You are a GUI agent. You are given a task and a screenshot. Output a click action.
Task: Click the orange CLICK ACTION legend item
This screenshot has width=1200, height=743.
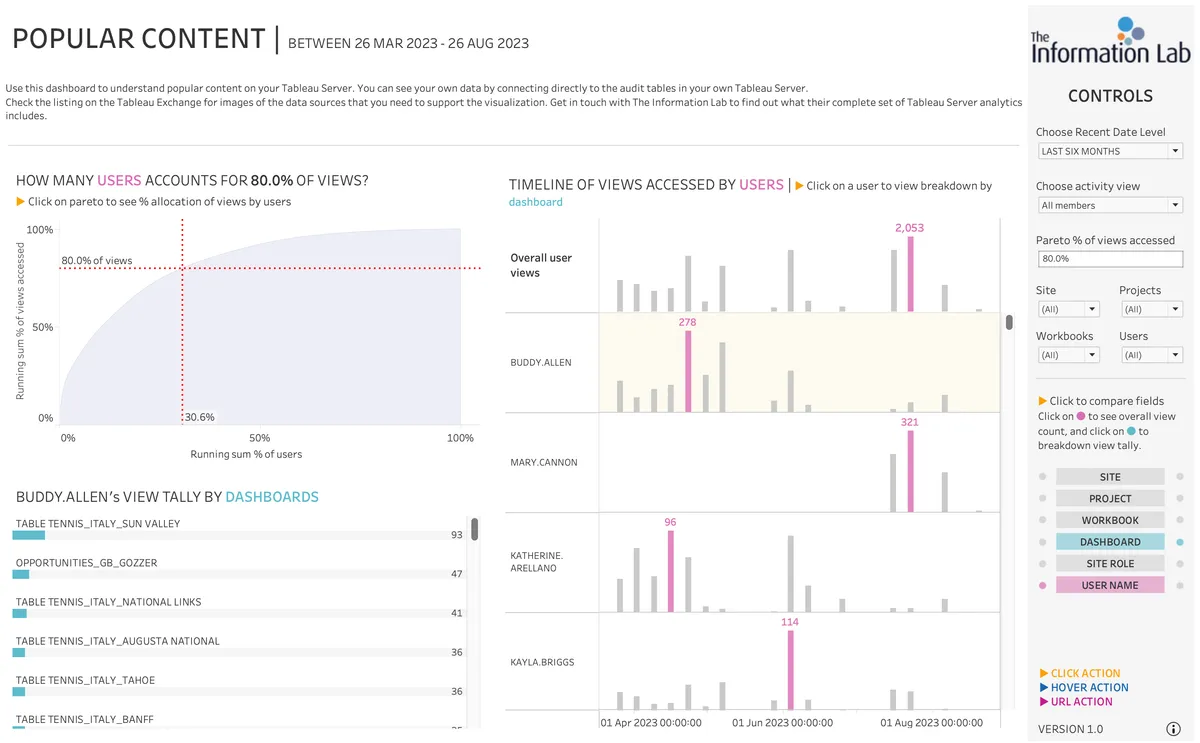pos(1080,674)
